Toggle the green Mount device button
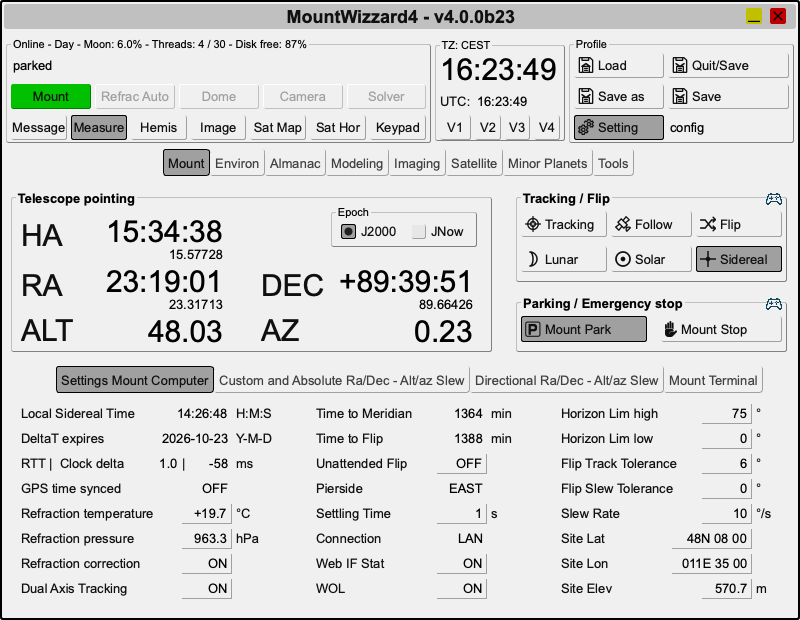The width and height of the screenshot is (800, 620). coord(51,96)
